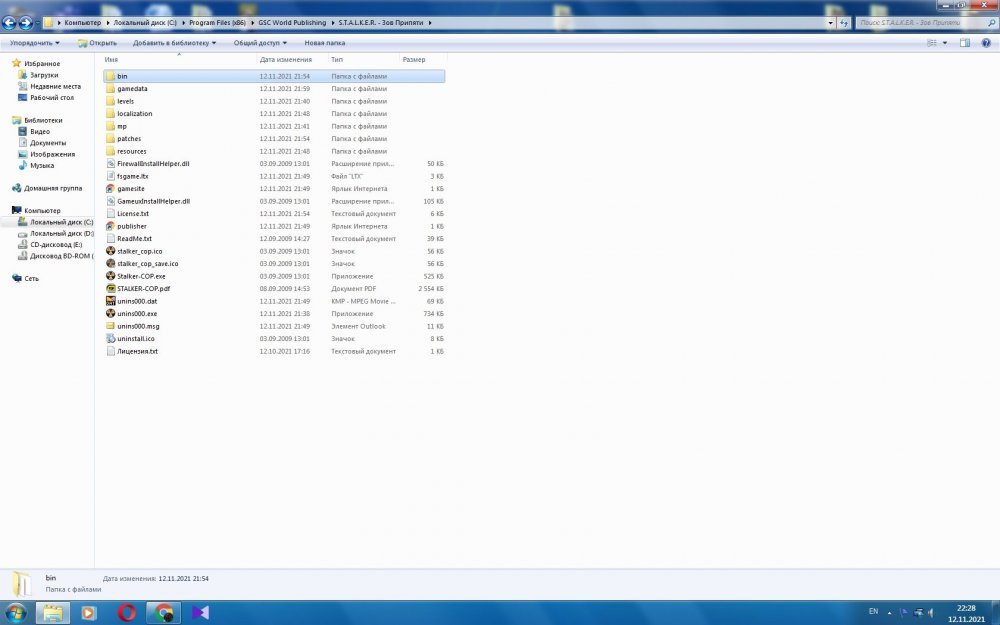Select the levels folder icon
This screenshot has width=1000, height=625.
(110, 101)
